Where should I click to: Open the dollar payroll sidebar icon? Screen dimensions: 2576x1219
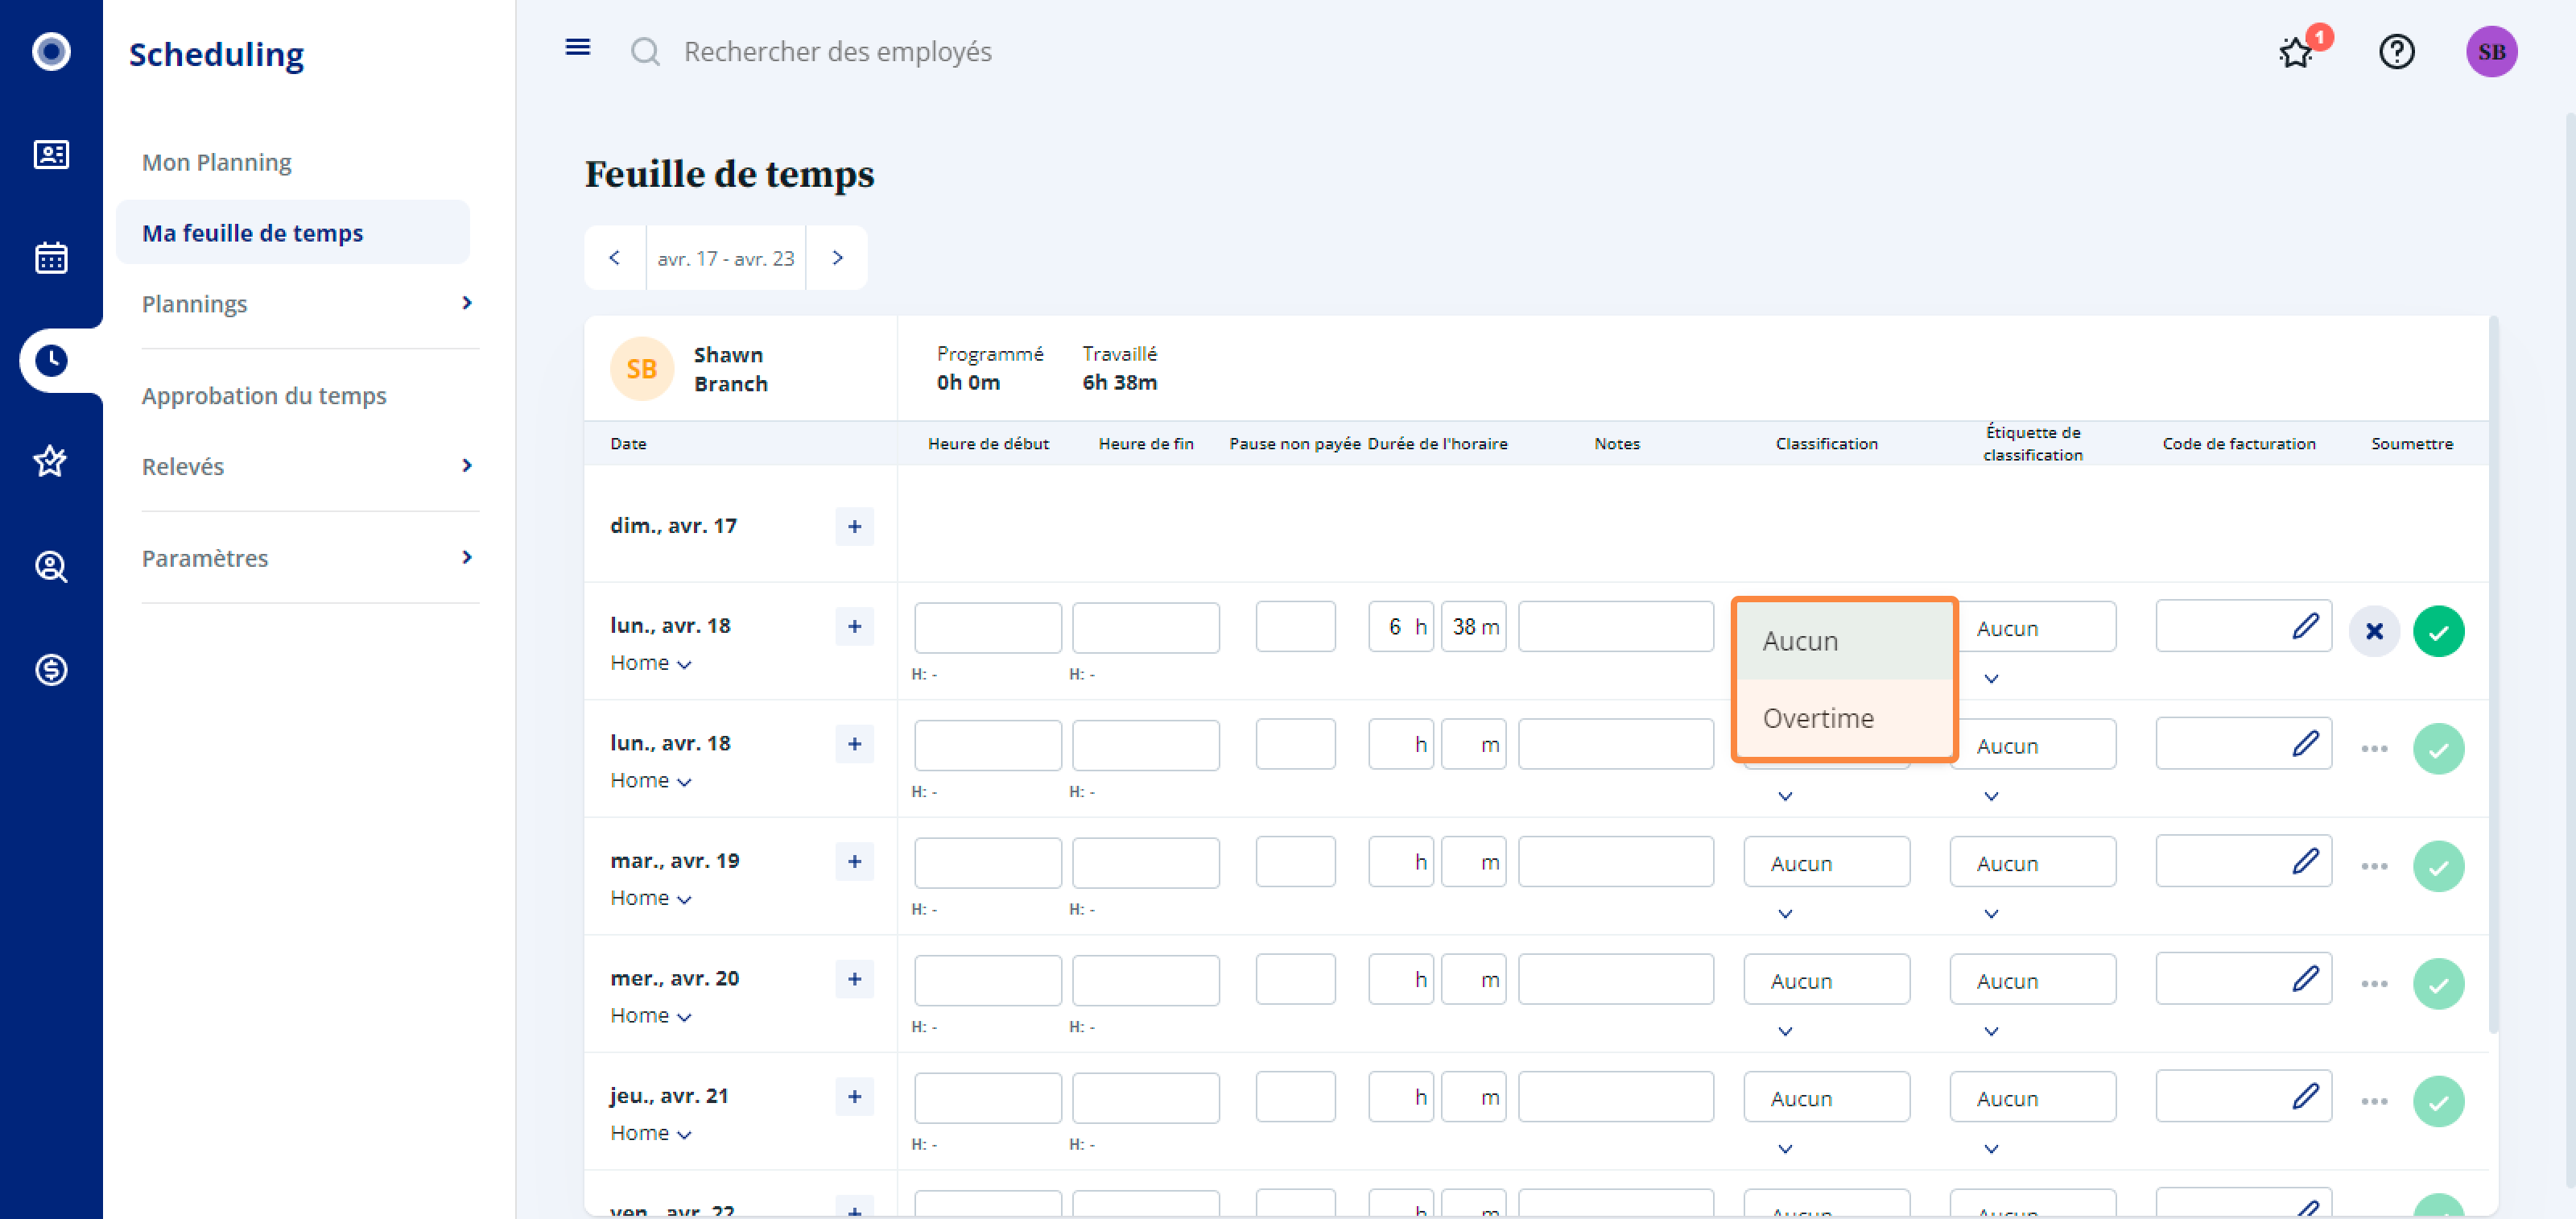pyautogui.click(x=51, y=669)
